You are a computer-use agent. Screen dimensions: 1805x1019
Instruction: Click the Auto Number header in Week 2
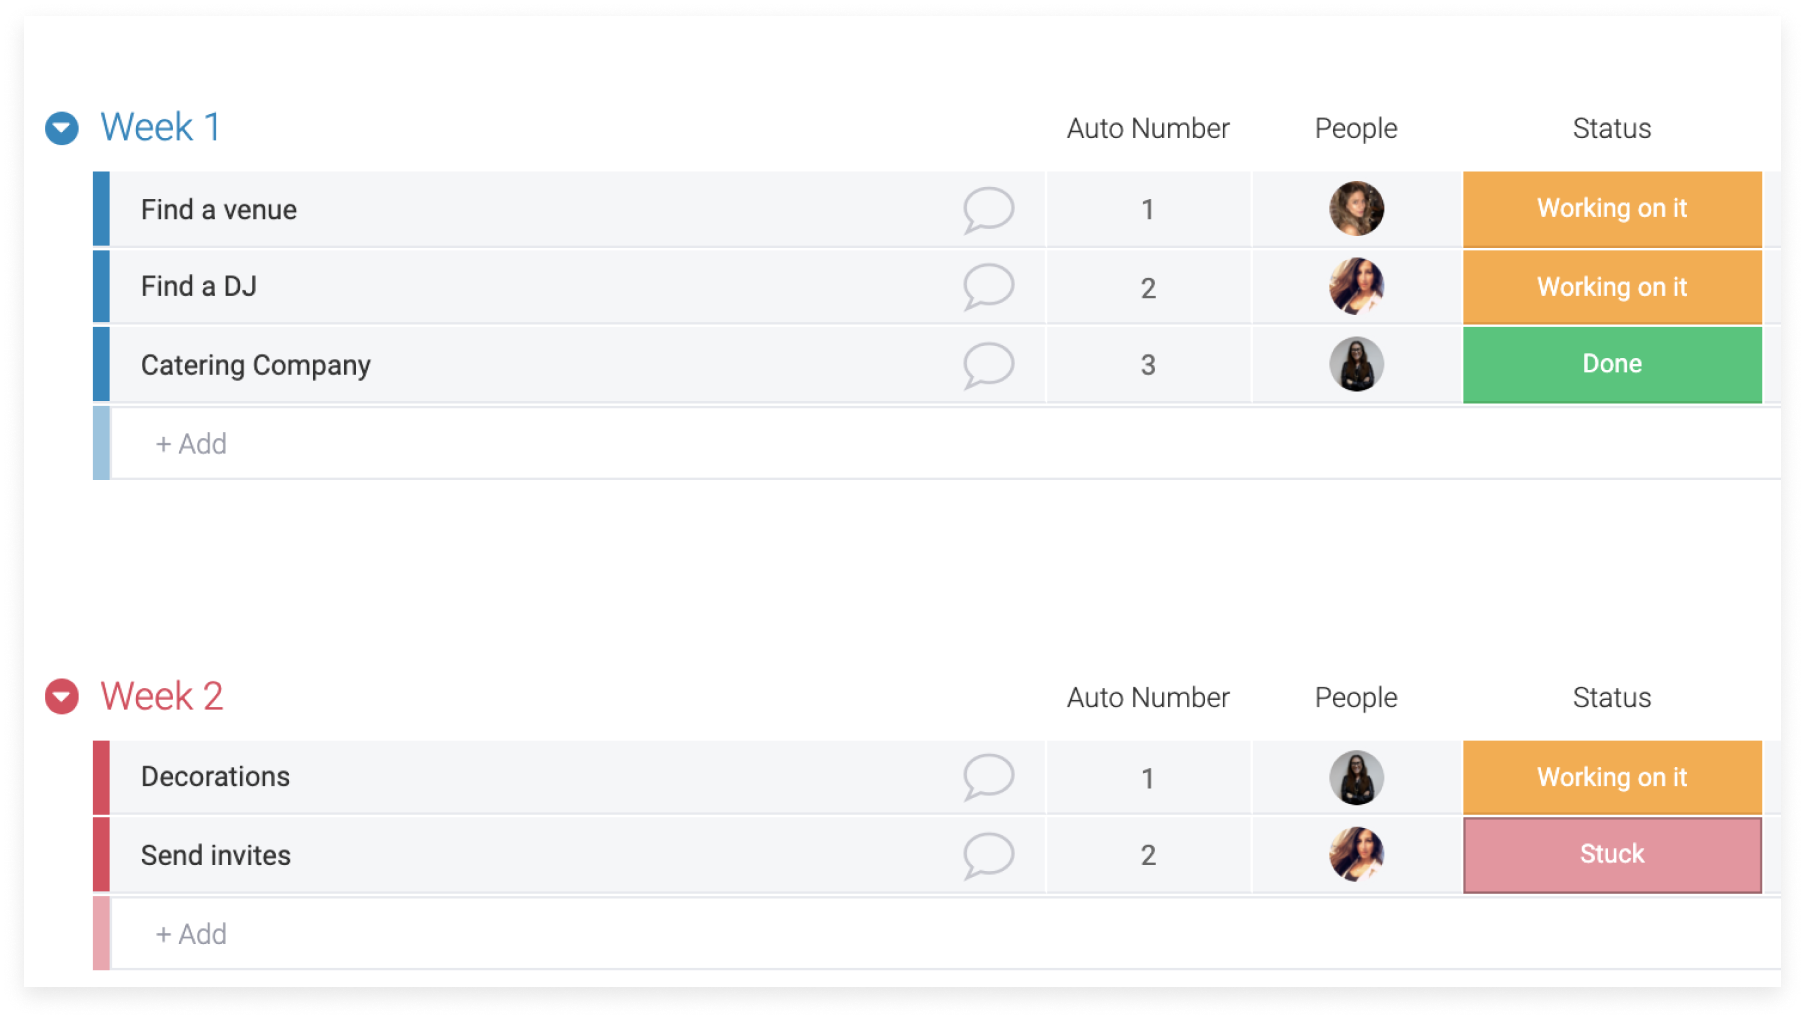tap(1148, 697)
